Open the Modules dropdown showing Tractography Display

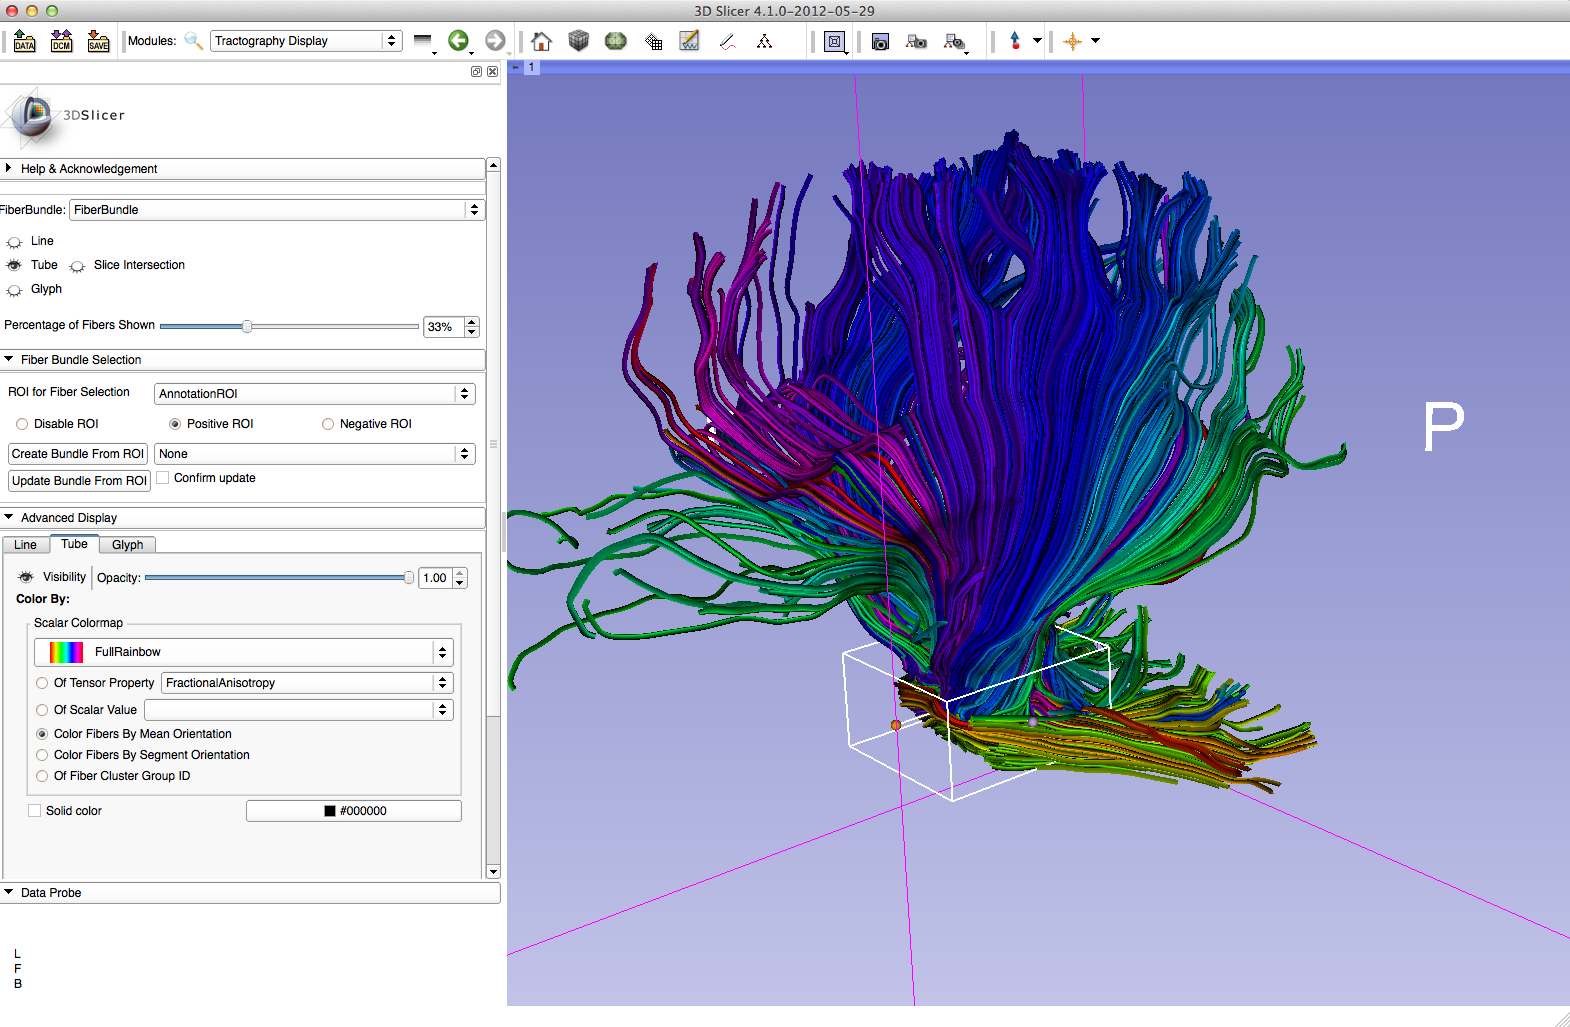pos(306,41)
